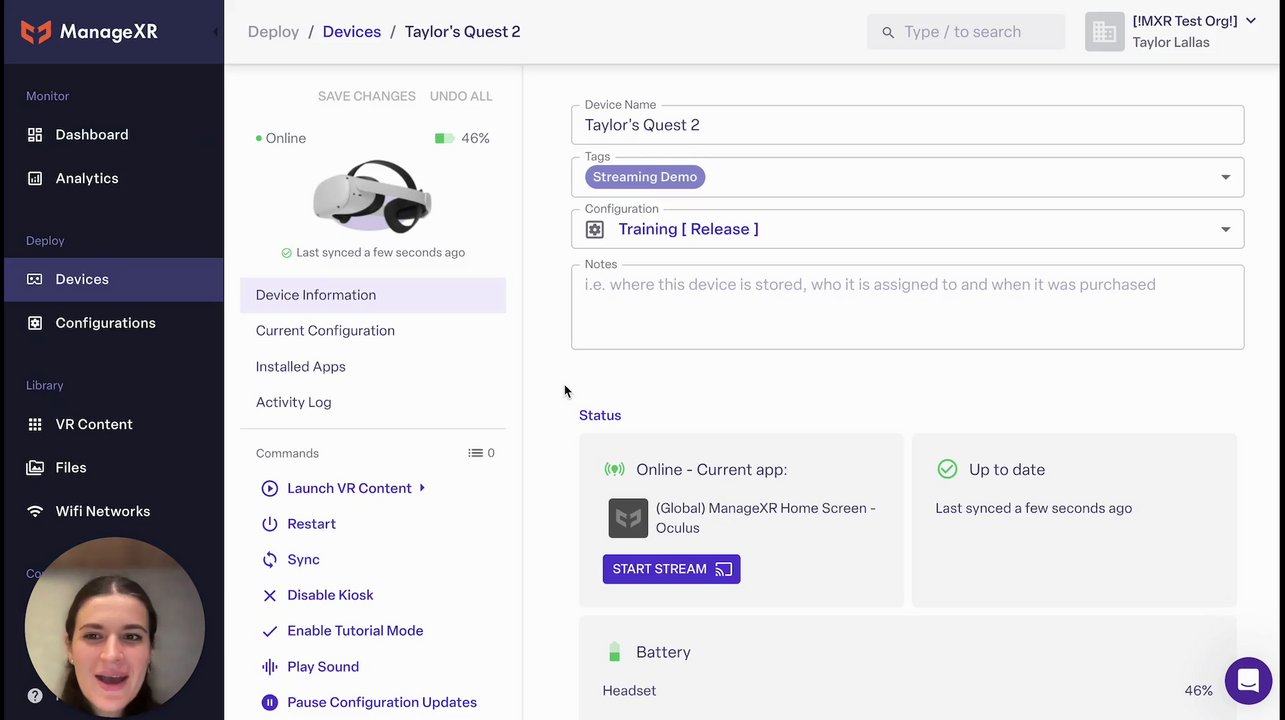1285x720 pixels.
Task: Click UNDO ALL button
Action: (461, 96)
